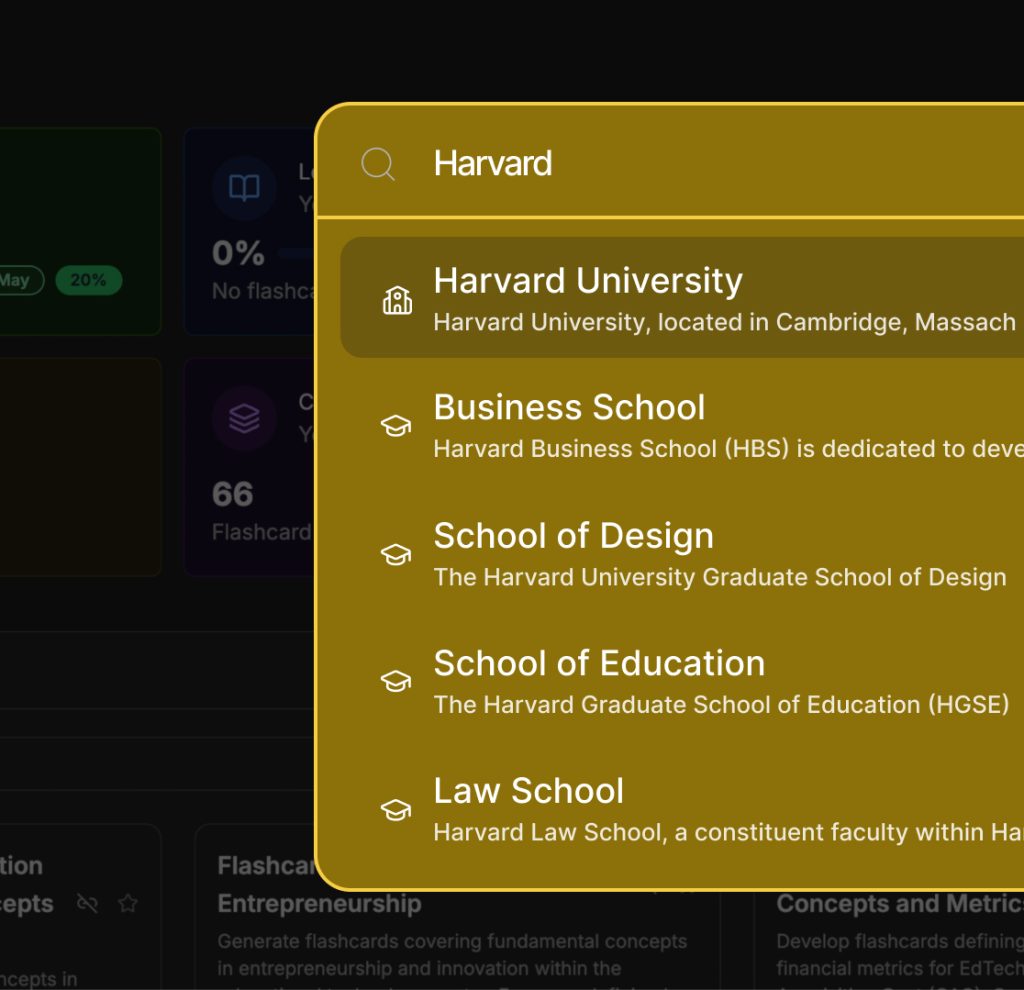The width and height of the screenshot is (1024, 990).
Task: Click the search magnifier icon
Action: click(x=378, y=163)
